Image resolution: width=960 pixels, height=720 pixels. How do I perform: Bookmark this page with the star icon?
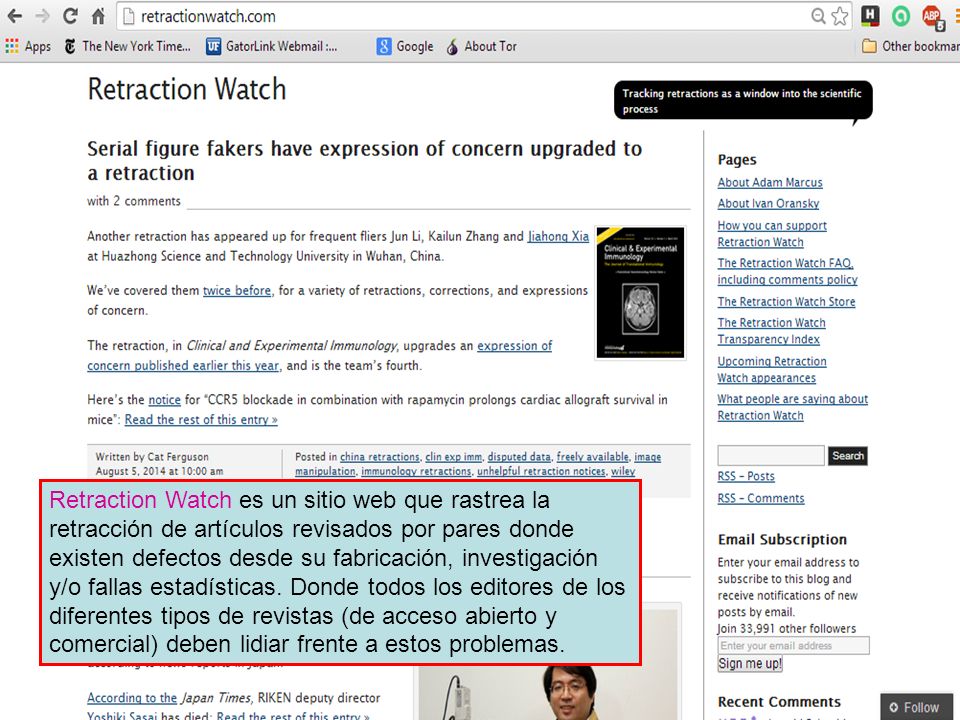(840, 17)
